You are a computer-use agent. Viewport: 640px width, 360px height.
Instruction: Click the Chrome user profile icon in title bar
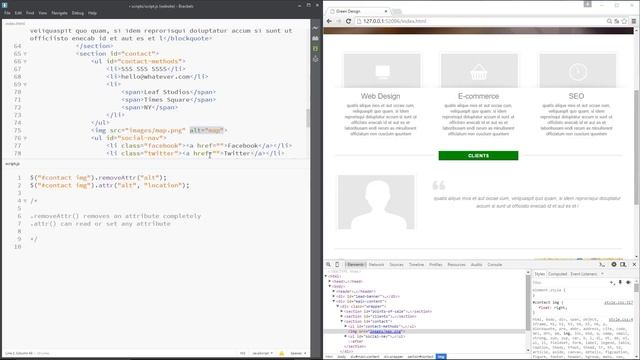(x=587, y=4)
